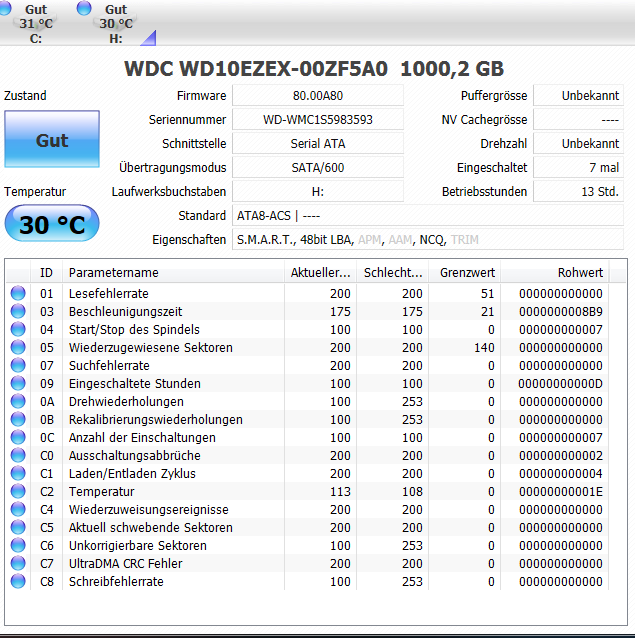Click threshold value 140
Image resolution: width=635 pixels, height=638 pixels.
[x=484, y=347]
